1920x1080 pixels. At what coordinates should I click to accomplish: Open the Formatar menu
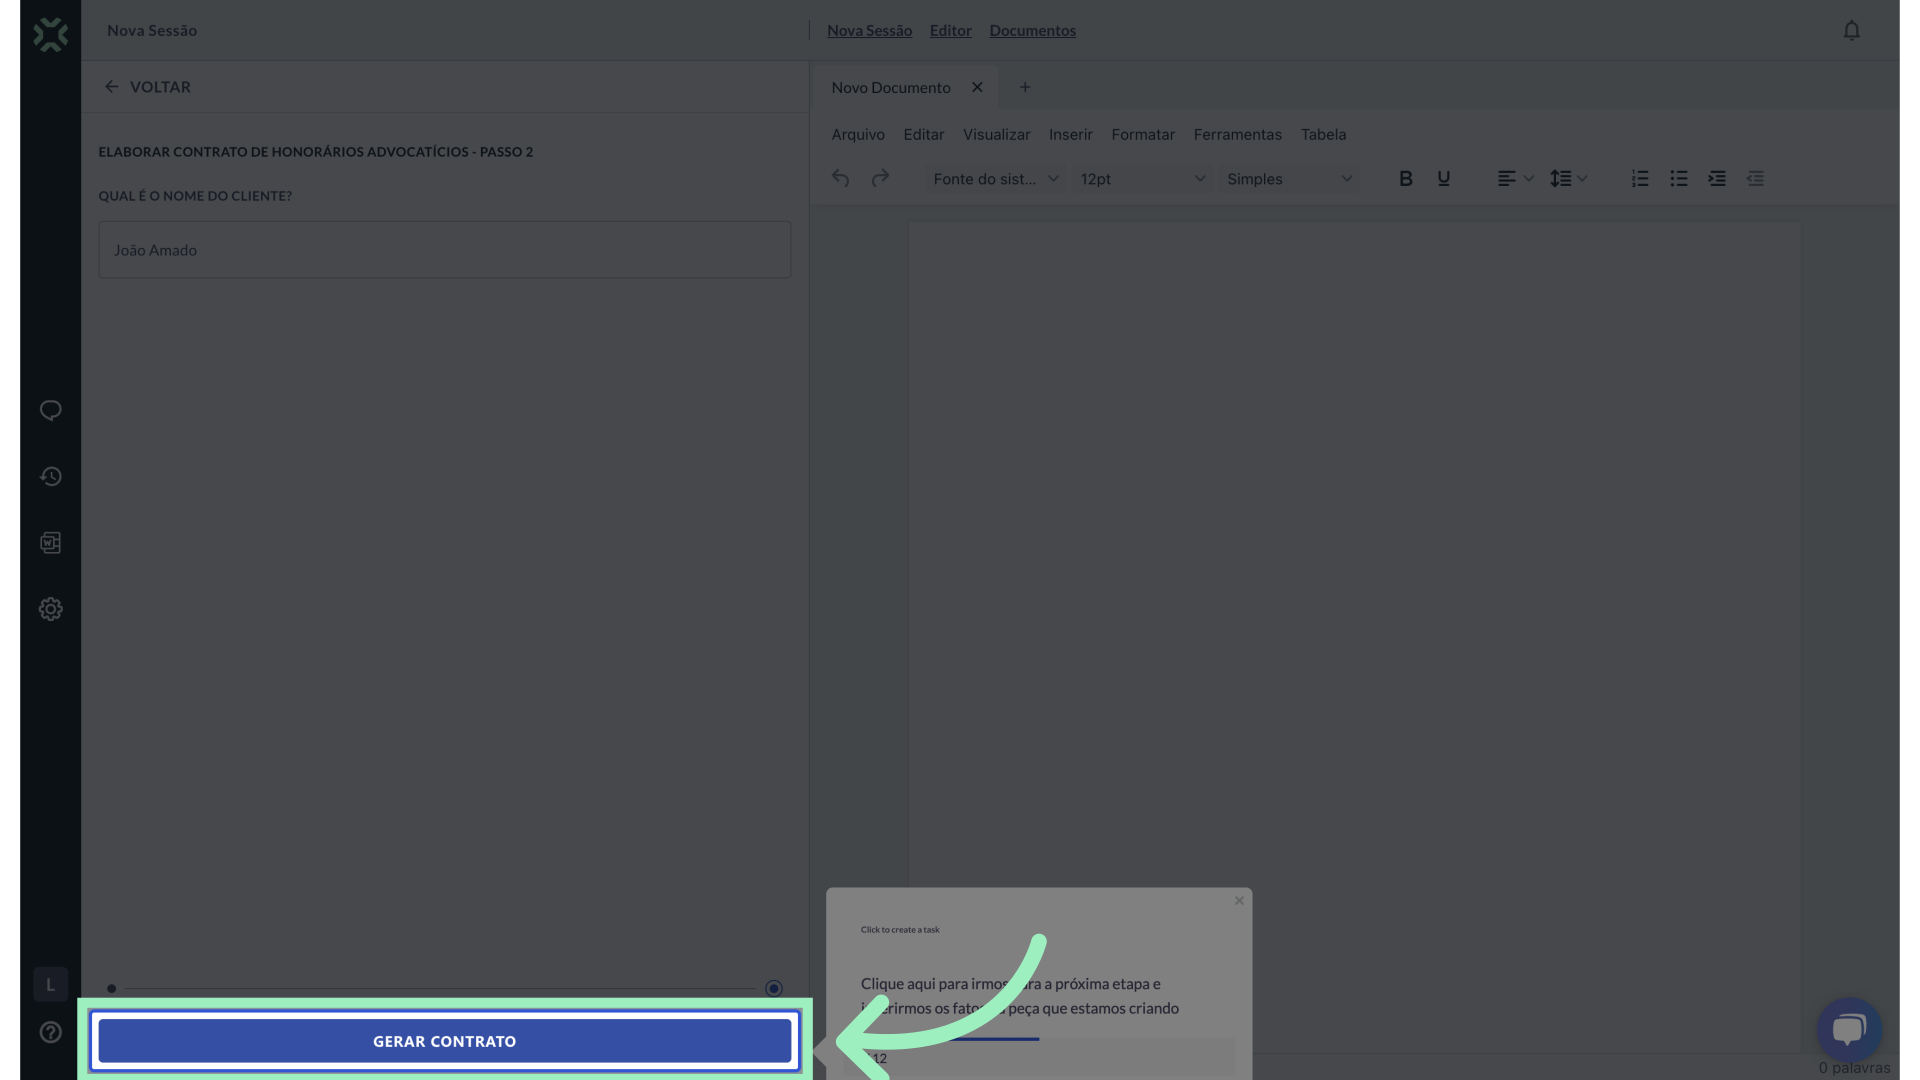coord(1142,134)
